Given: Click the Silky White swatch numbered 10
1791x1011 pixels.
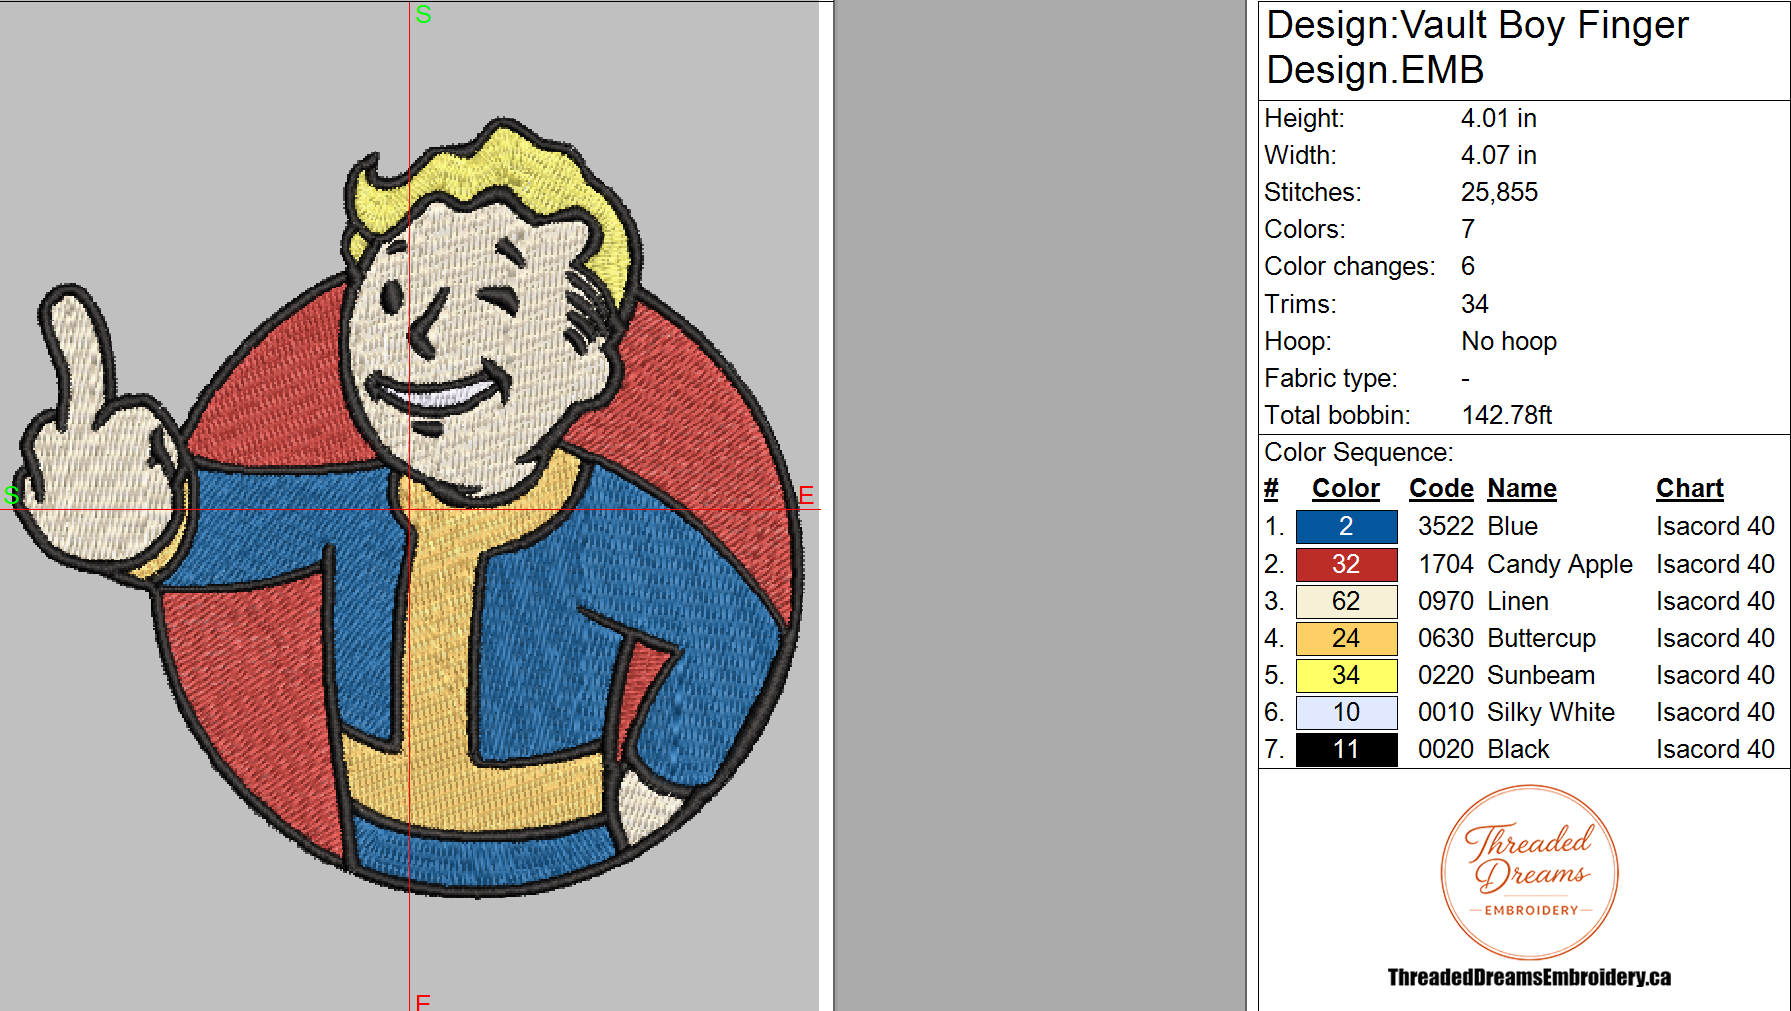Looking at the screenshot, I should coord(1346,712).
